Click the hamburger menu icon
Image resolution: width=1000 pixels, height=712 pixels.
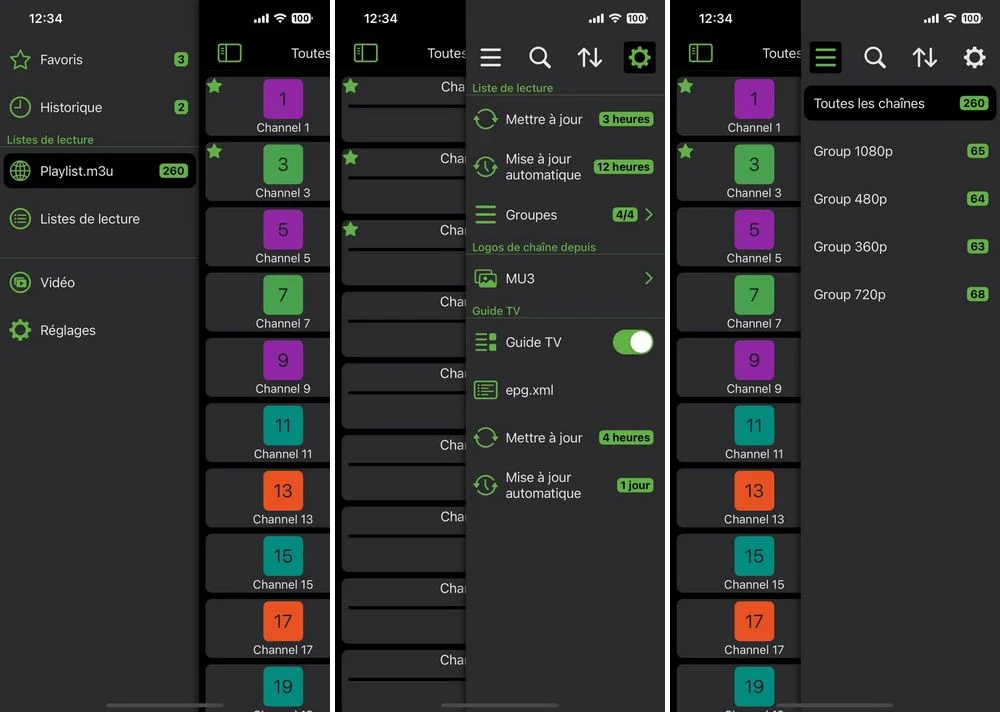[490, 57]
